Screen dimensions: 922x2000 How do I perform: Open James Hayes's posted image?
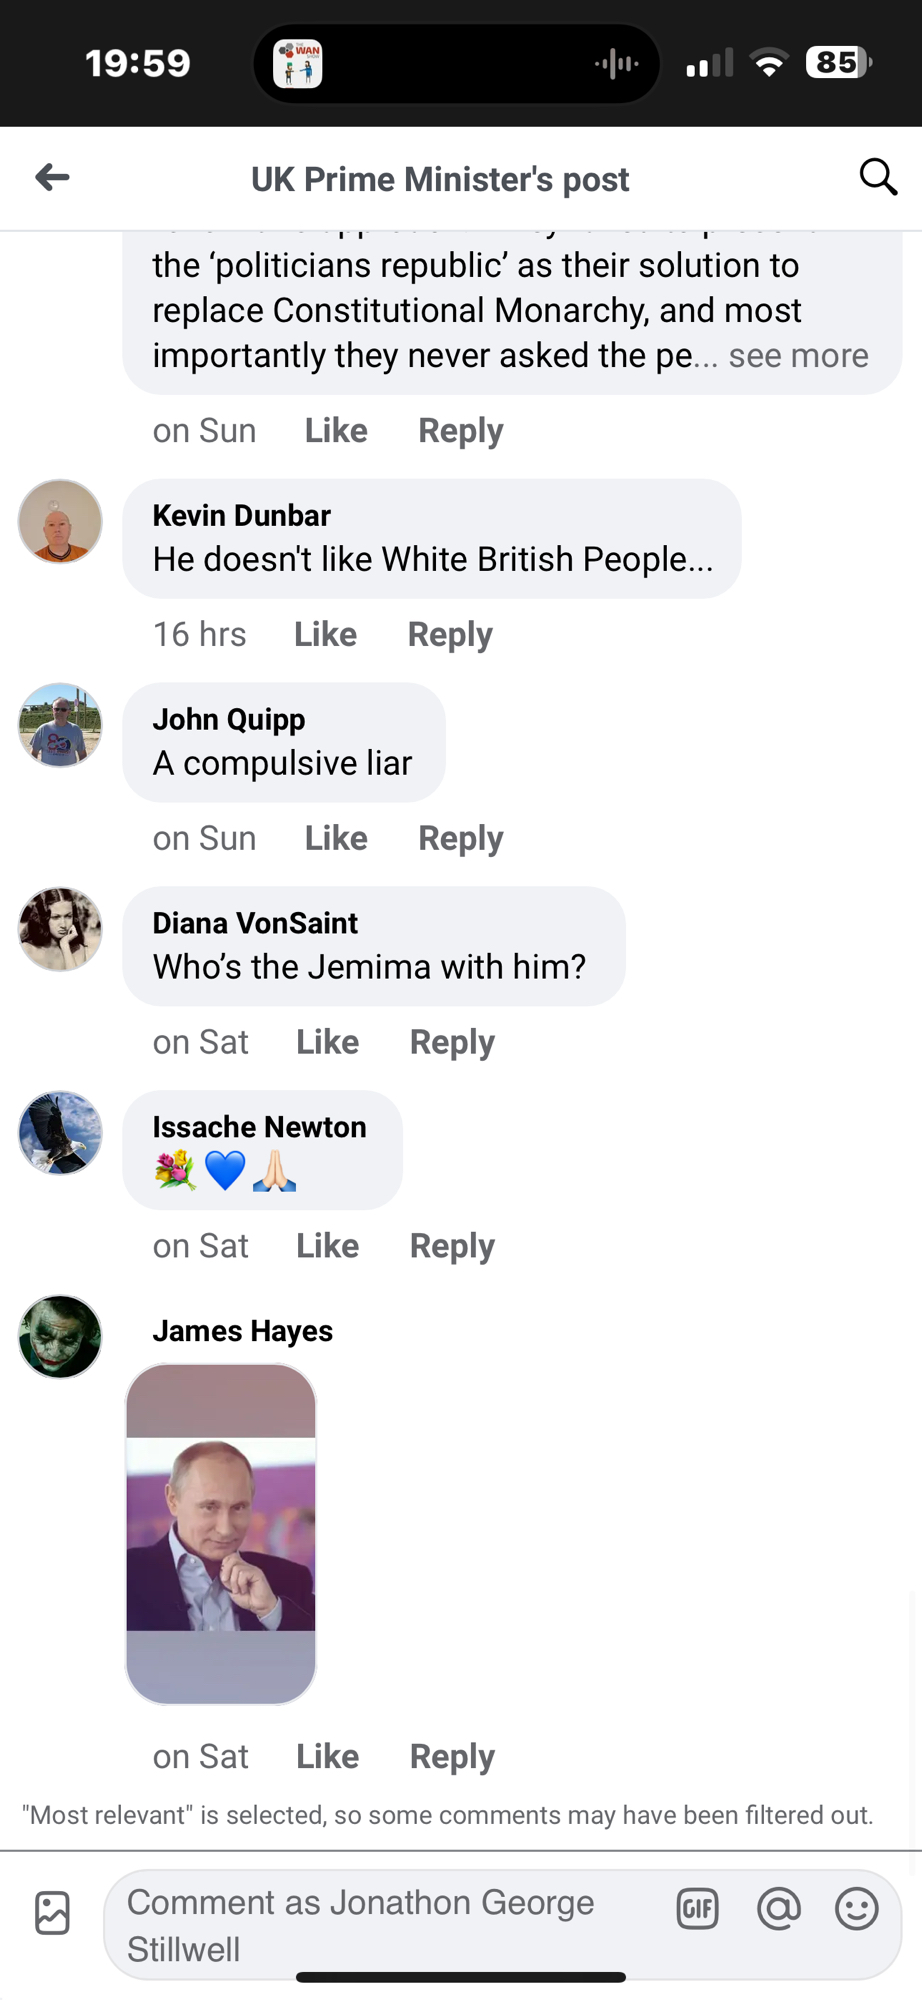point(221,1534)
